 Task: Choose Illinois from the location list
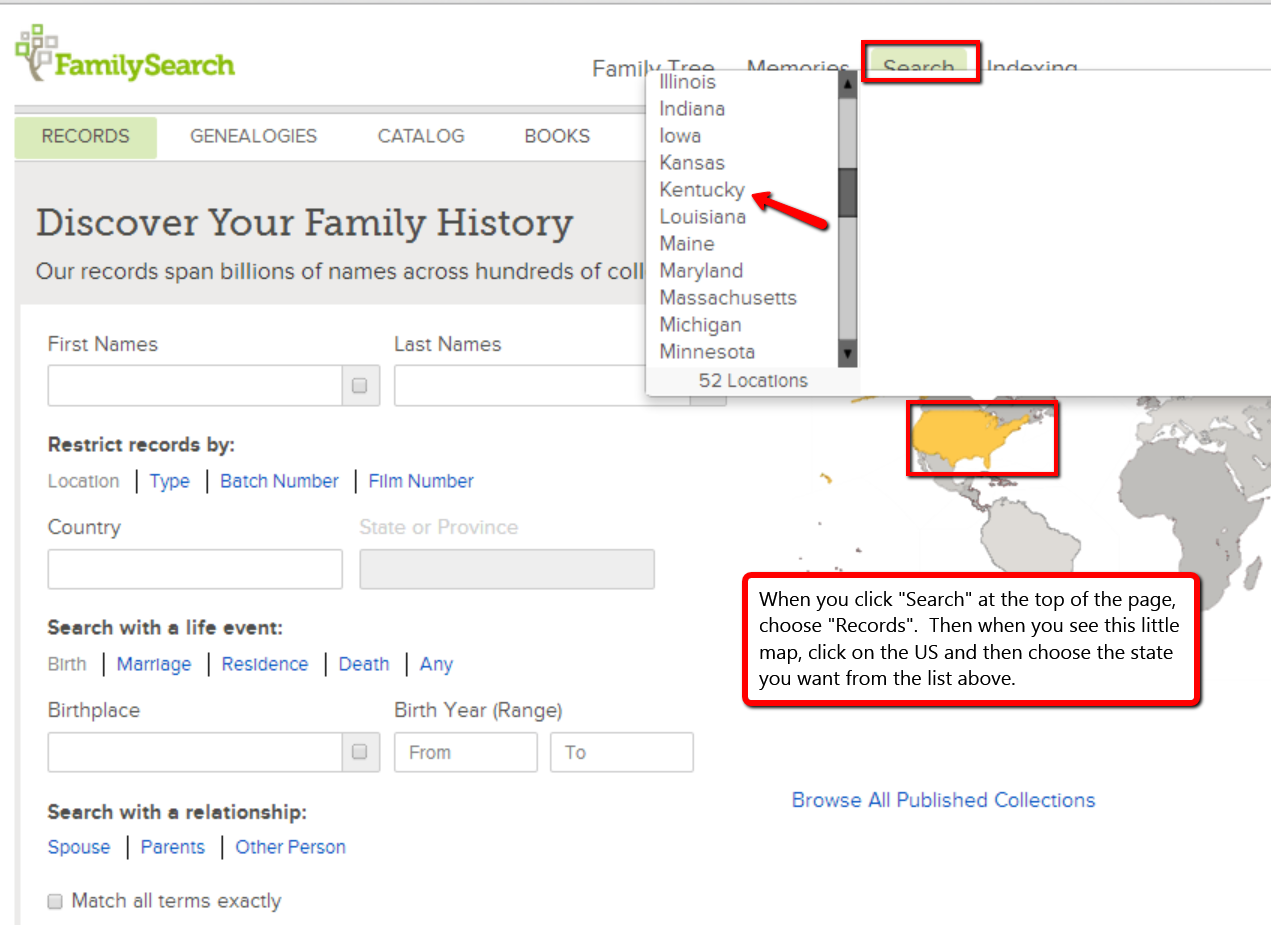[688, 82]
